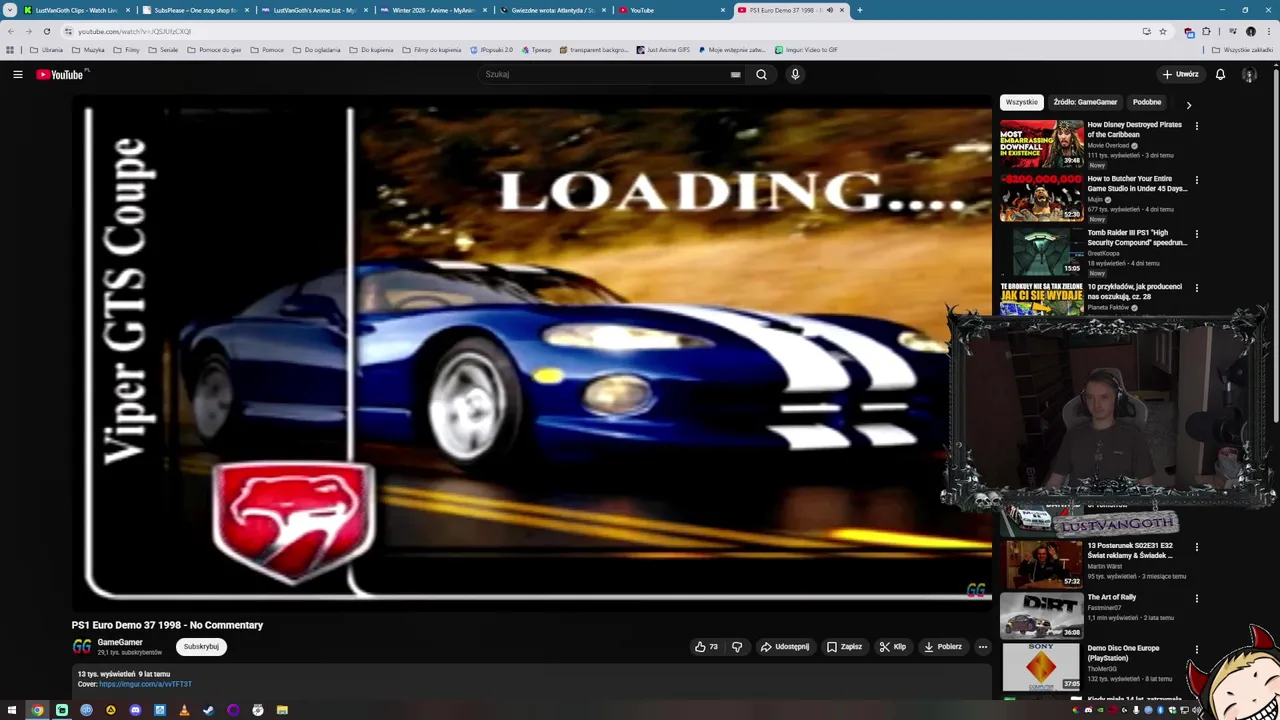Open the Do oglądania bookmarks folder

(x=316, y=49)
